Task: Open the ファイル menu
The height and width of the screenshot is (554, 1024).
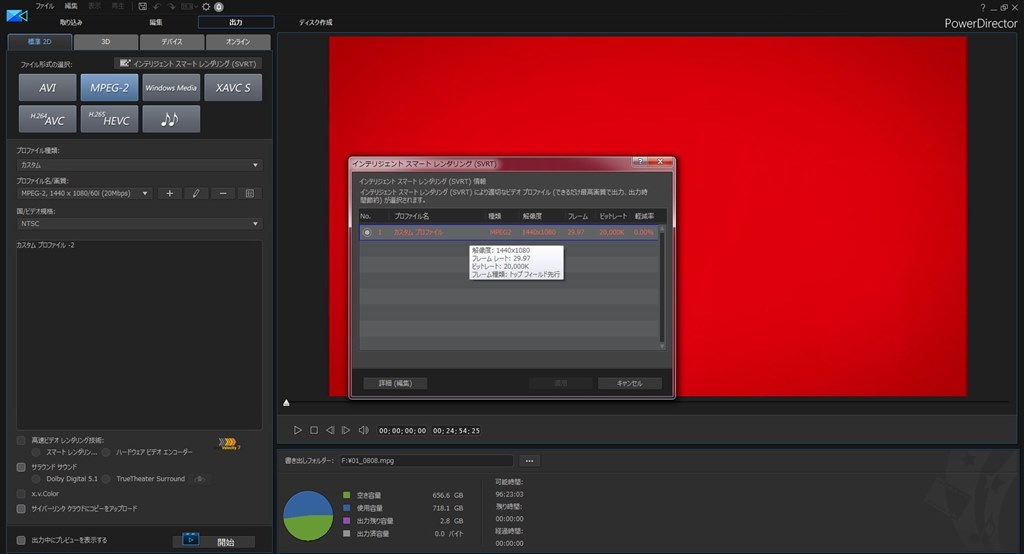Action: tap(44, 6)
